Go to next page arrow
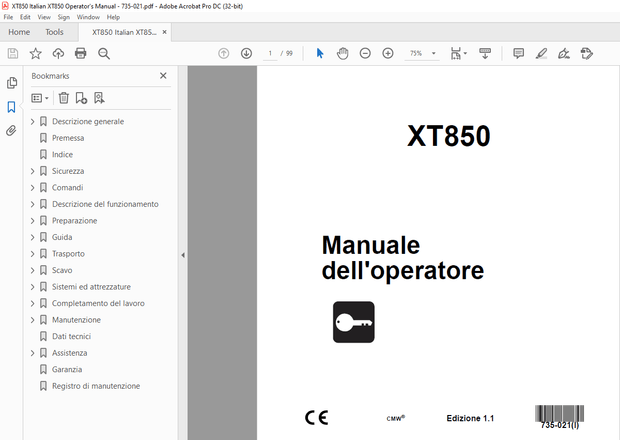Viewport: 620px width, 440px height. pos(246,53)
